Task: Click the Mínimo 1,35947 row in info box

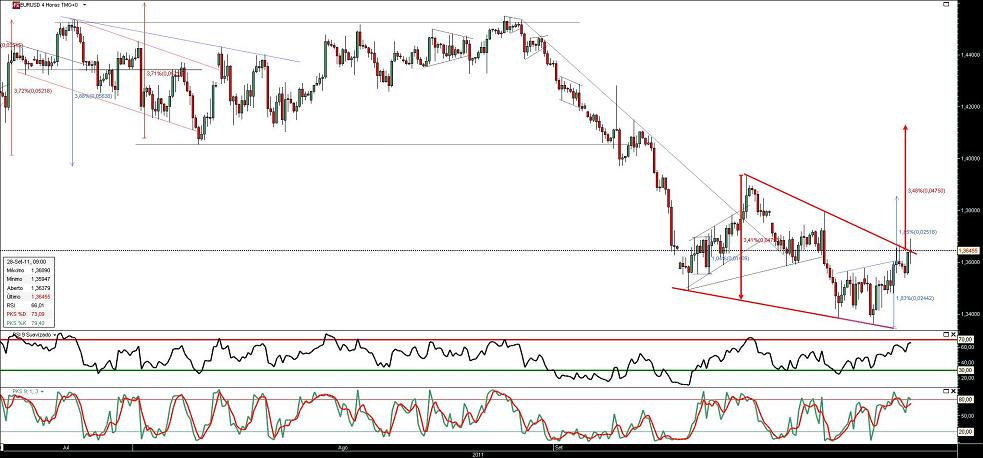Action: pos(28,279)
